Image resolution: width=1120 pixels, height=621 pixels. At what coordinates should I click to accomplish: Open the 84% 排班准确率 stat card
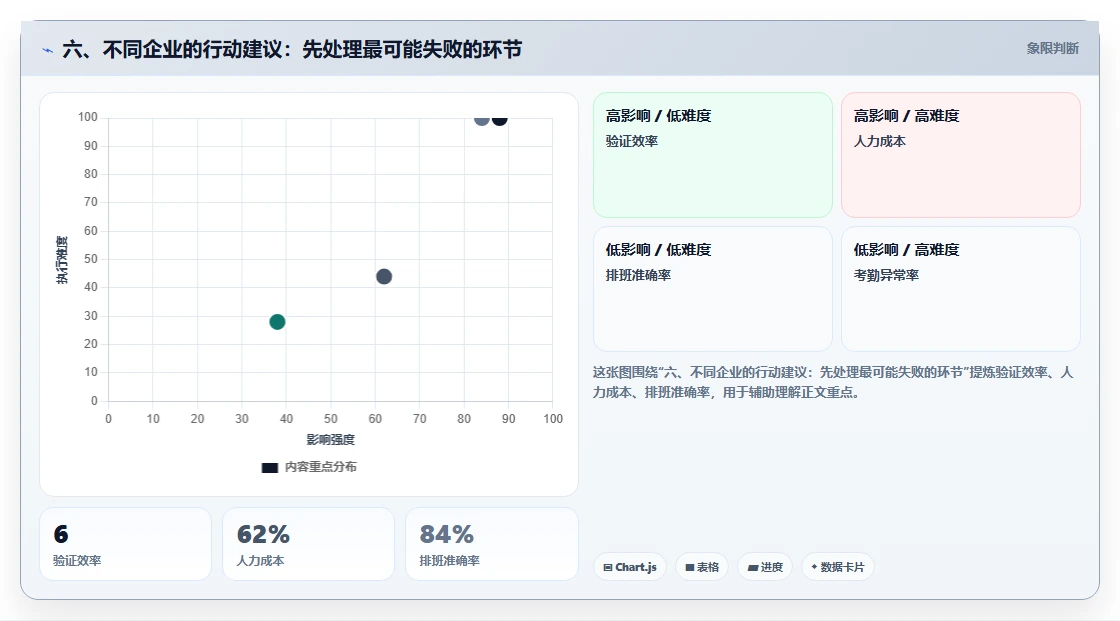click(491, 544)
